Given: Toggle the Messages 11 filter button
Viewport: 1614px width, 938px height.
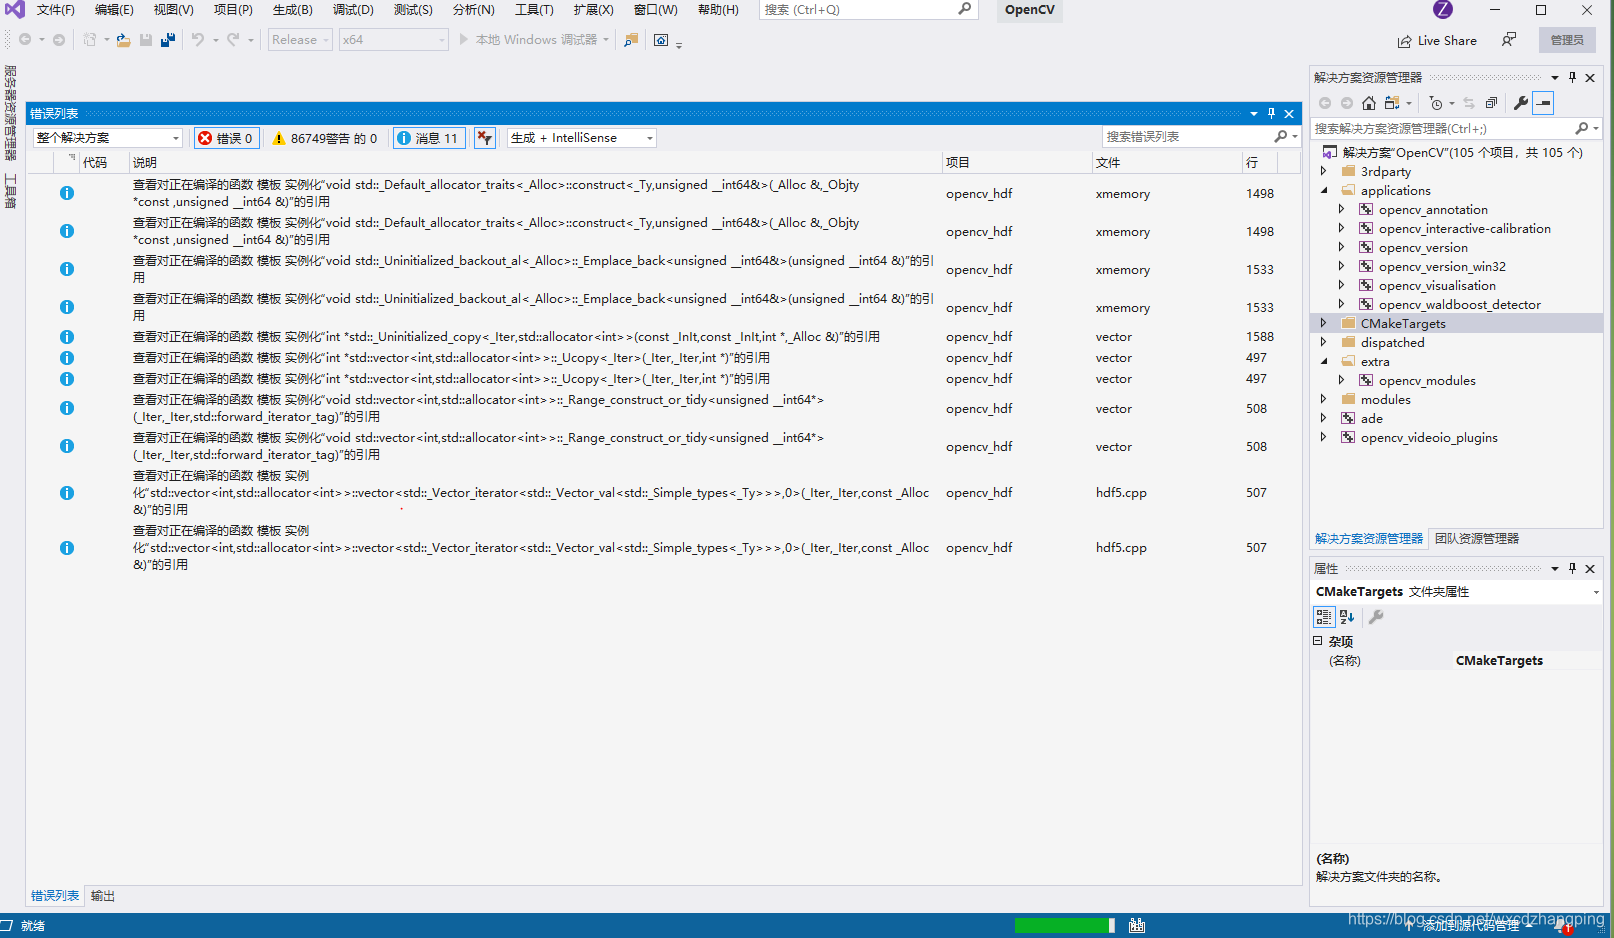Looking at the screenshot, I should [428, 138].
